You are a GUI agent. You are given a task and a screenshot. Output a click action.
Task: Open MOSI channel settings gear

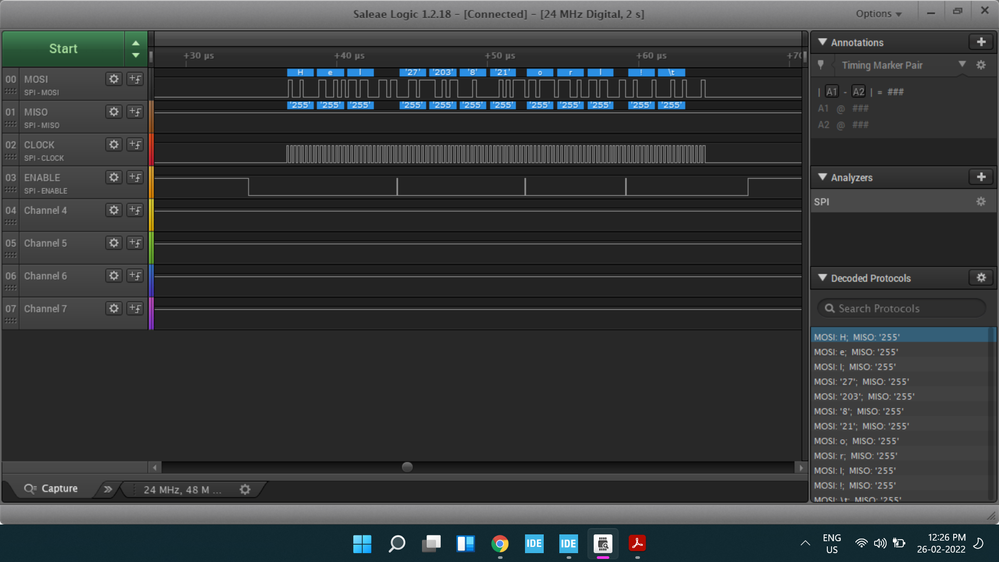pos(113,79)
